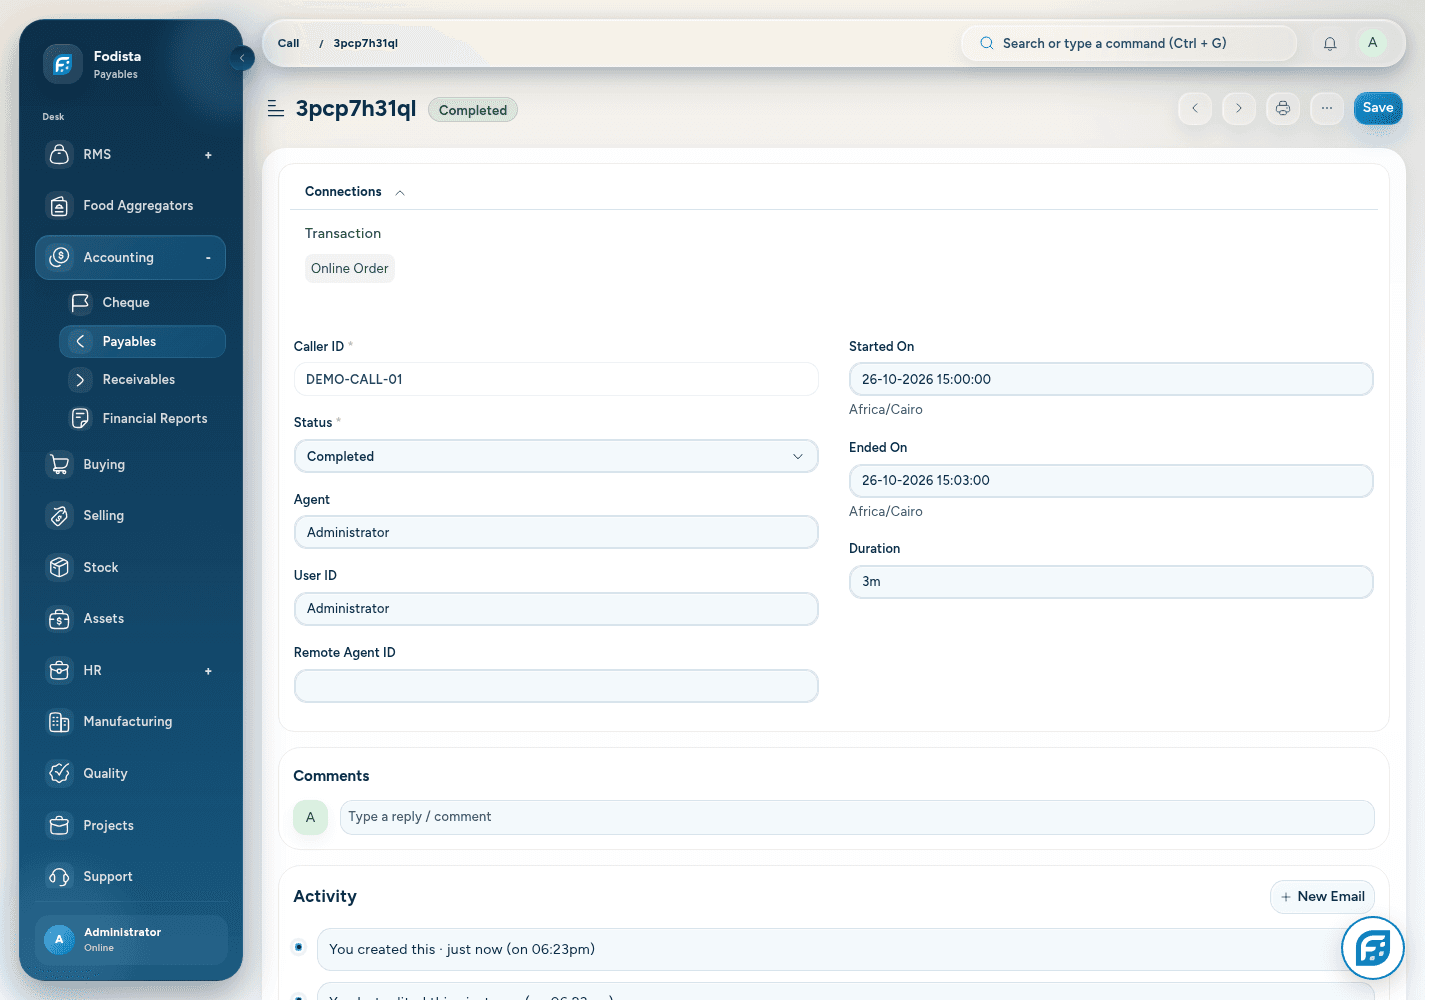The image size is (1440, 1000).
Task: Save the call document
Action: (x=1378, y=108)
